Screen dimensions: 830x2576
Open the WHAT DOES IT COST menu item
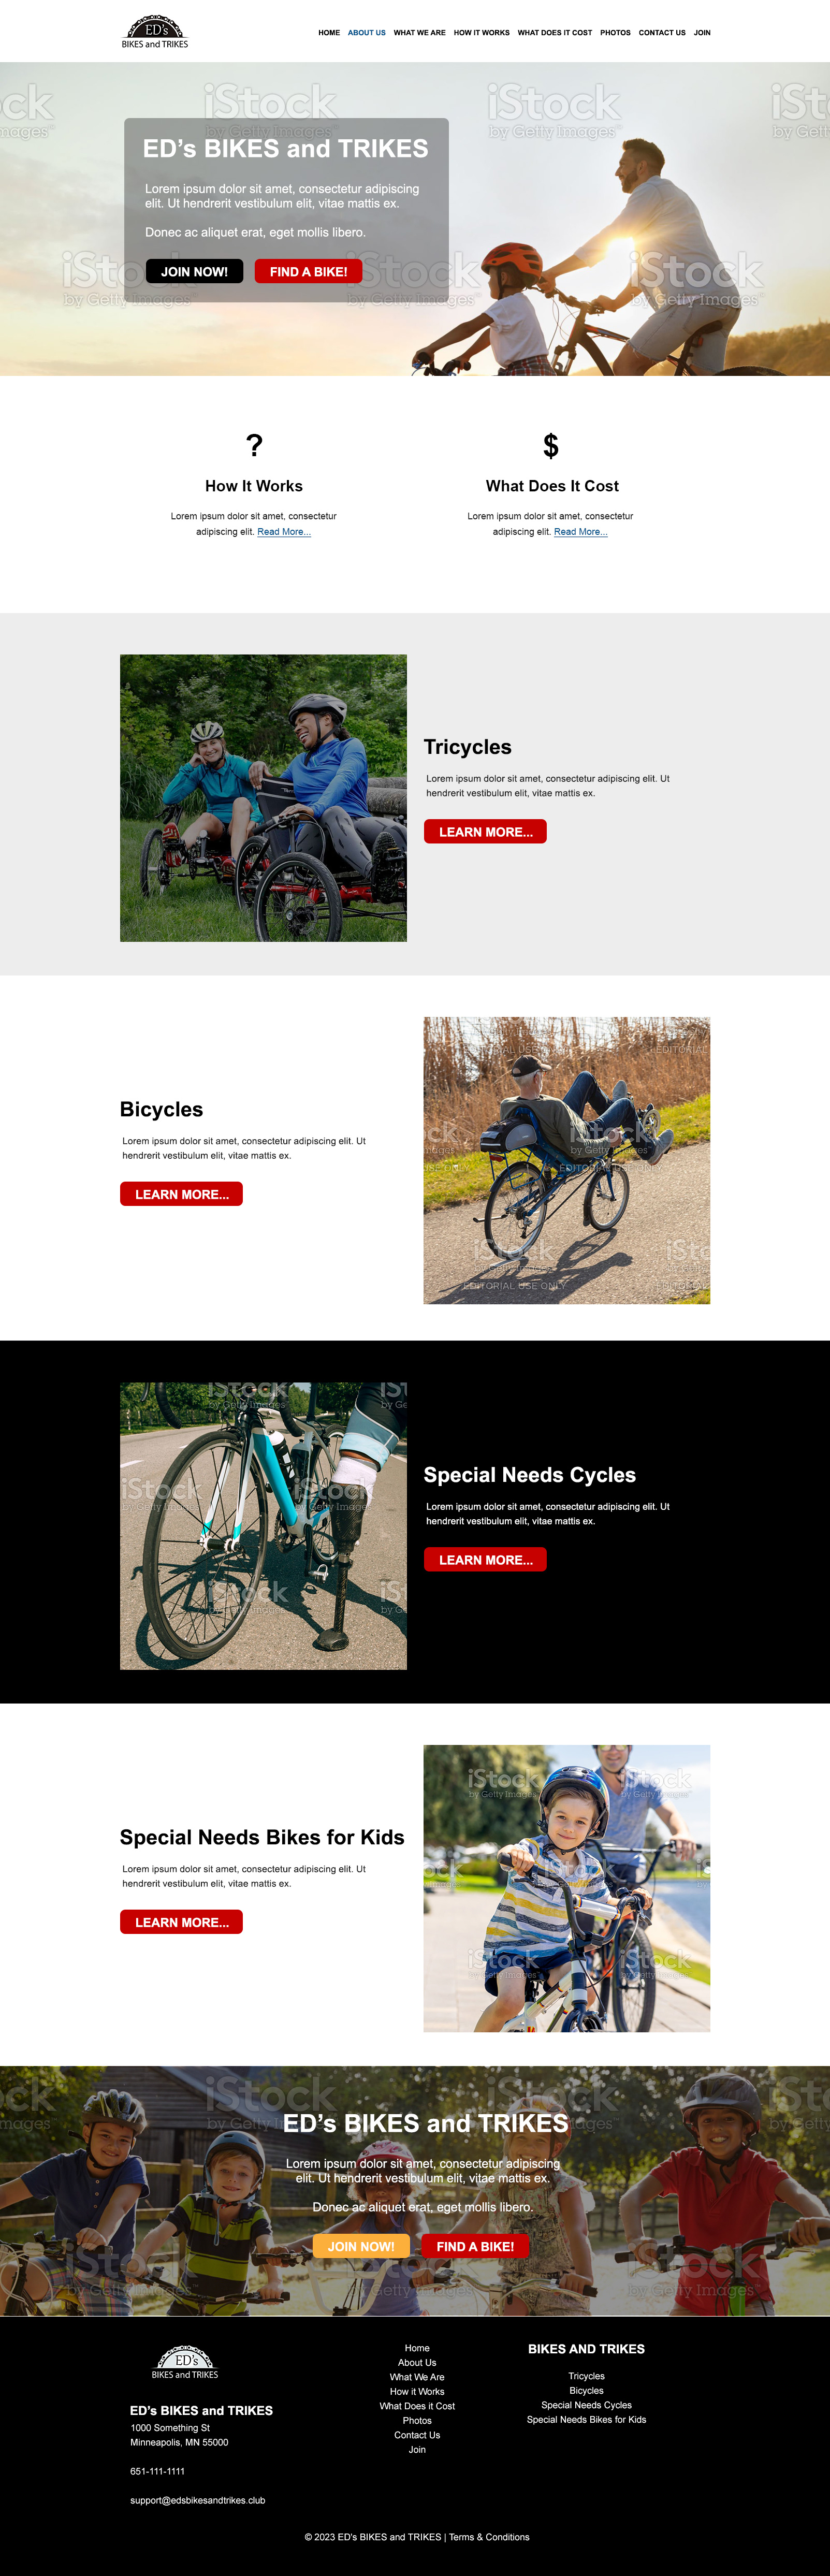click(x=555, y=33)
